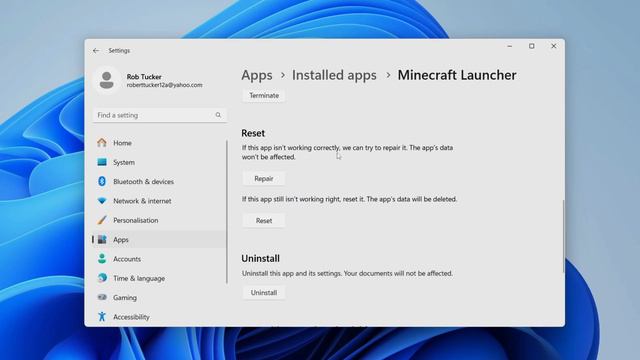Repair the Minecraft Launcher app
The image size is (640, 360).
point(264,179)
